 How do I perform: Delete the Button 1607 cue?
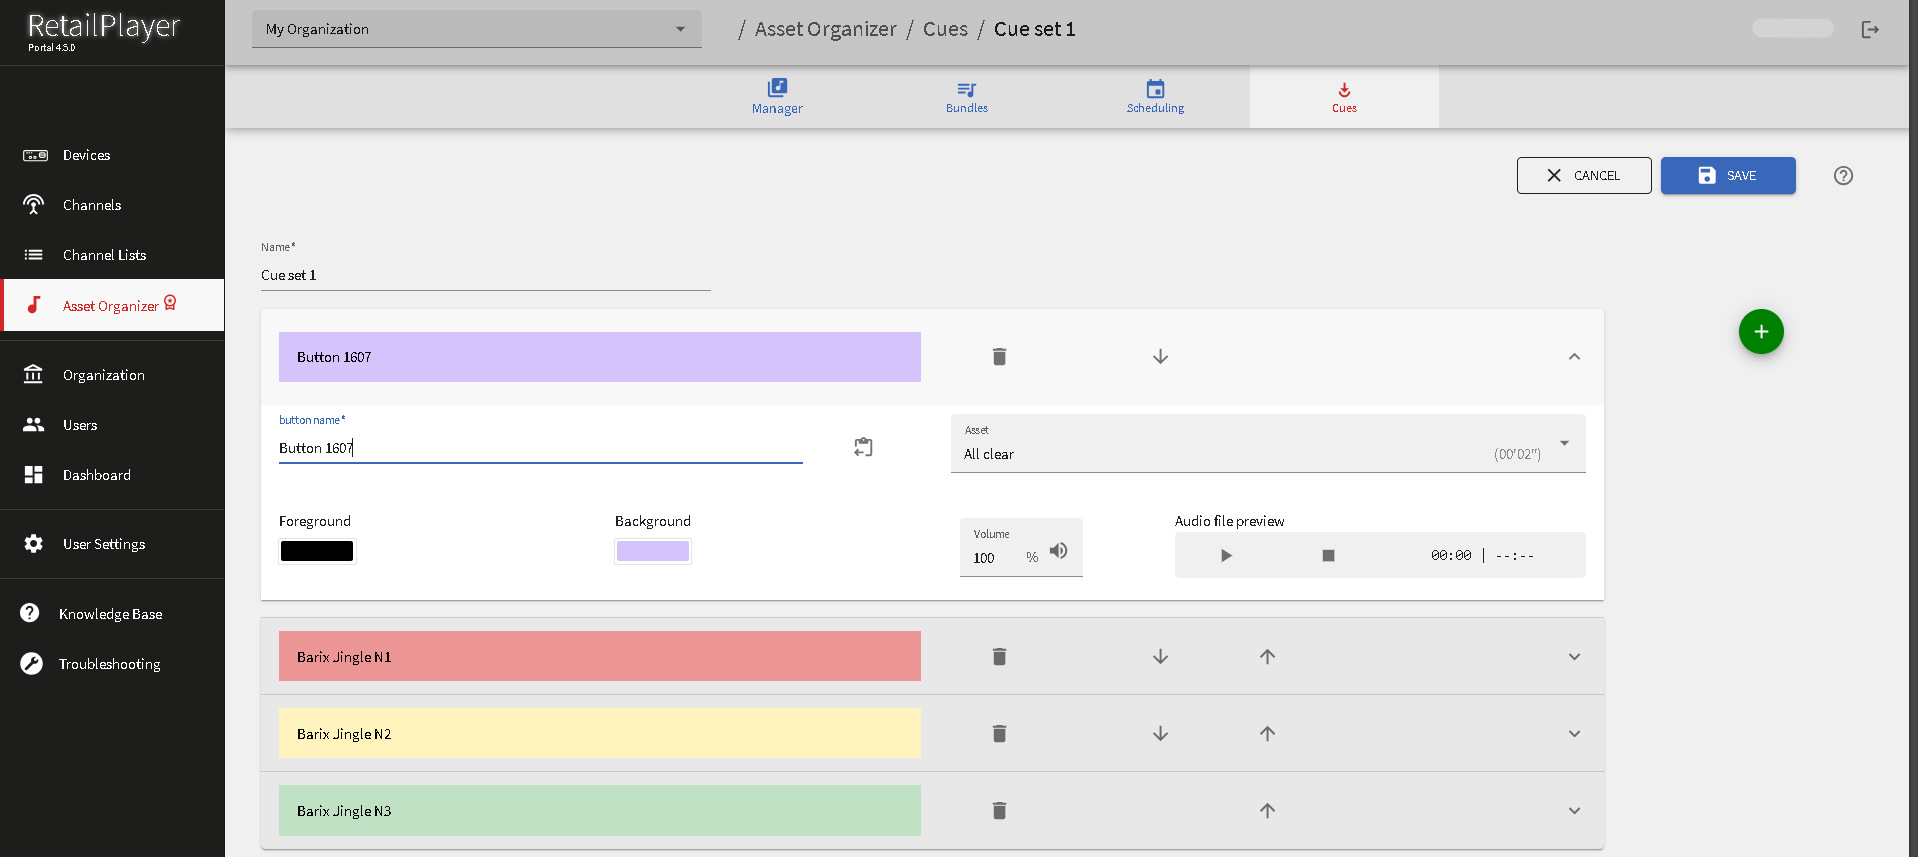click(999, 357)
